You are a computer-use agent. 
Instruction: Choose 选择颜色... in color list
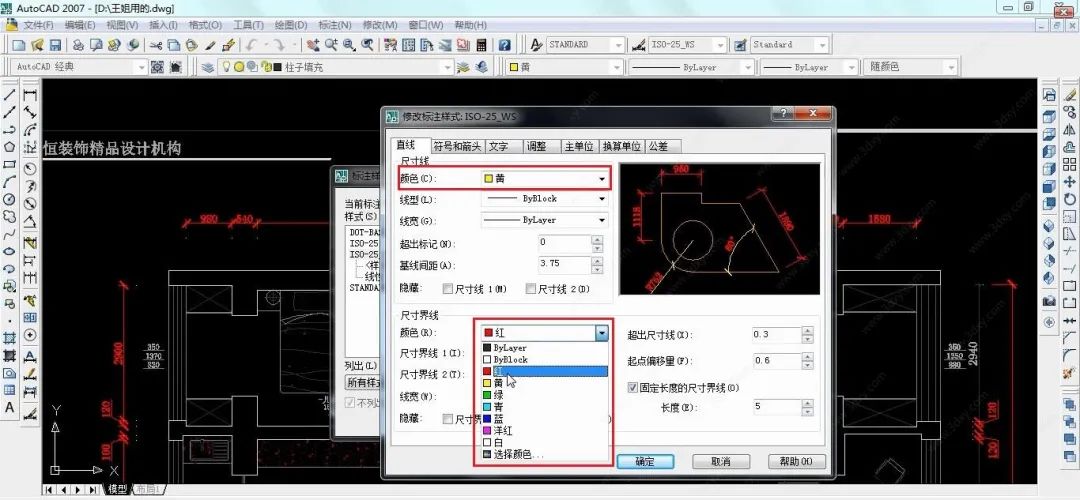545,455
